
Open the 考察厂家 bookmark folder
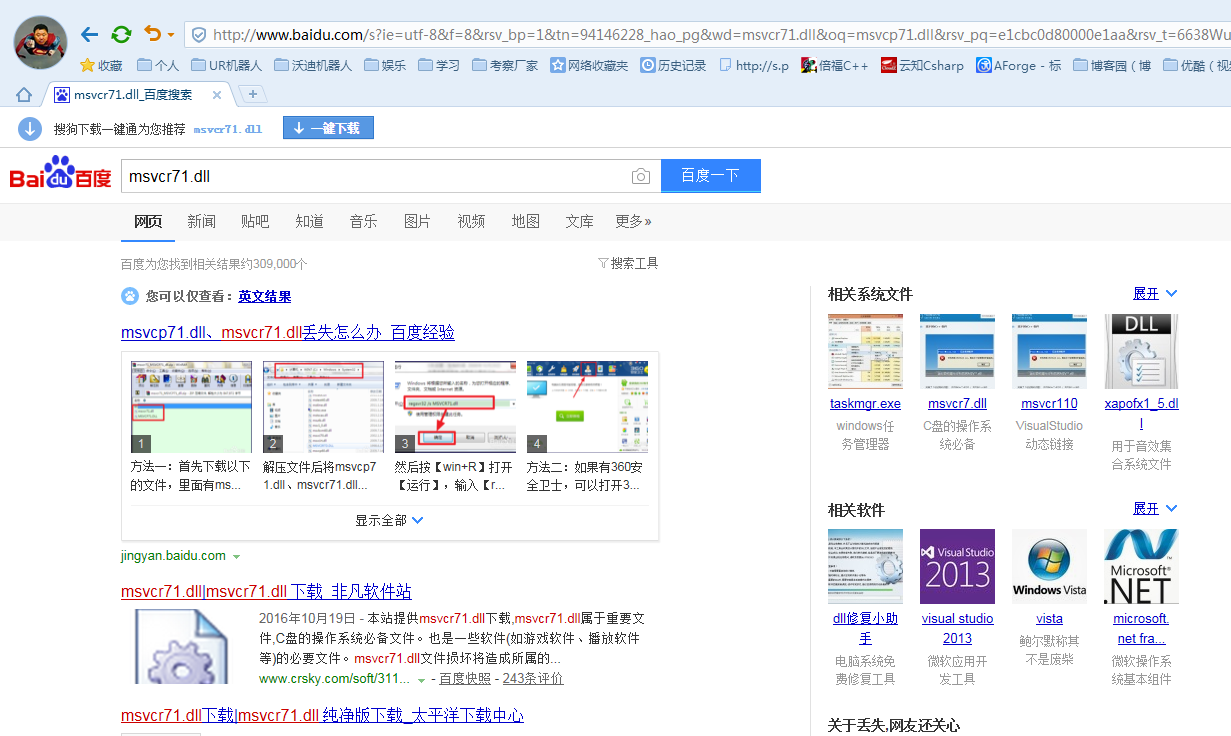(505, 66)
